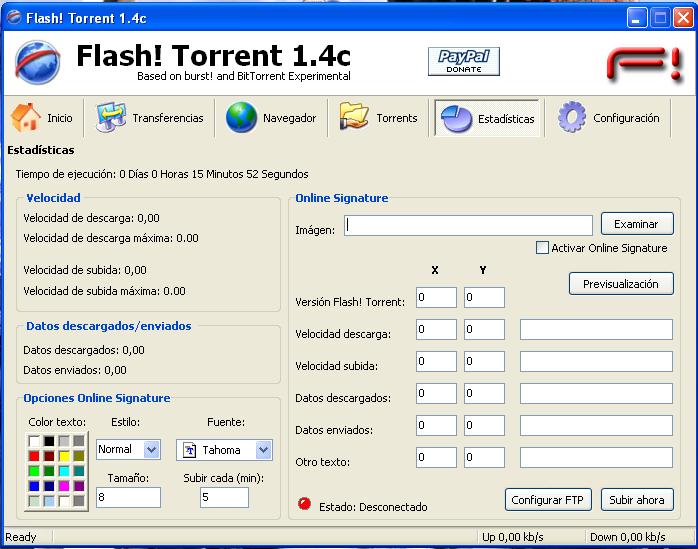The width and height of the screenshot is (698, 549).
Task: Pick the cyan color swatch
Action: (x=64, y=471)
